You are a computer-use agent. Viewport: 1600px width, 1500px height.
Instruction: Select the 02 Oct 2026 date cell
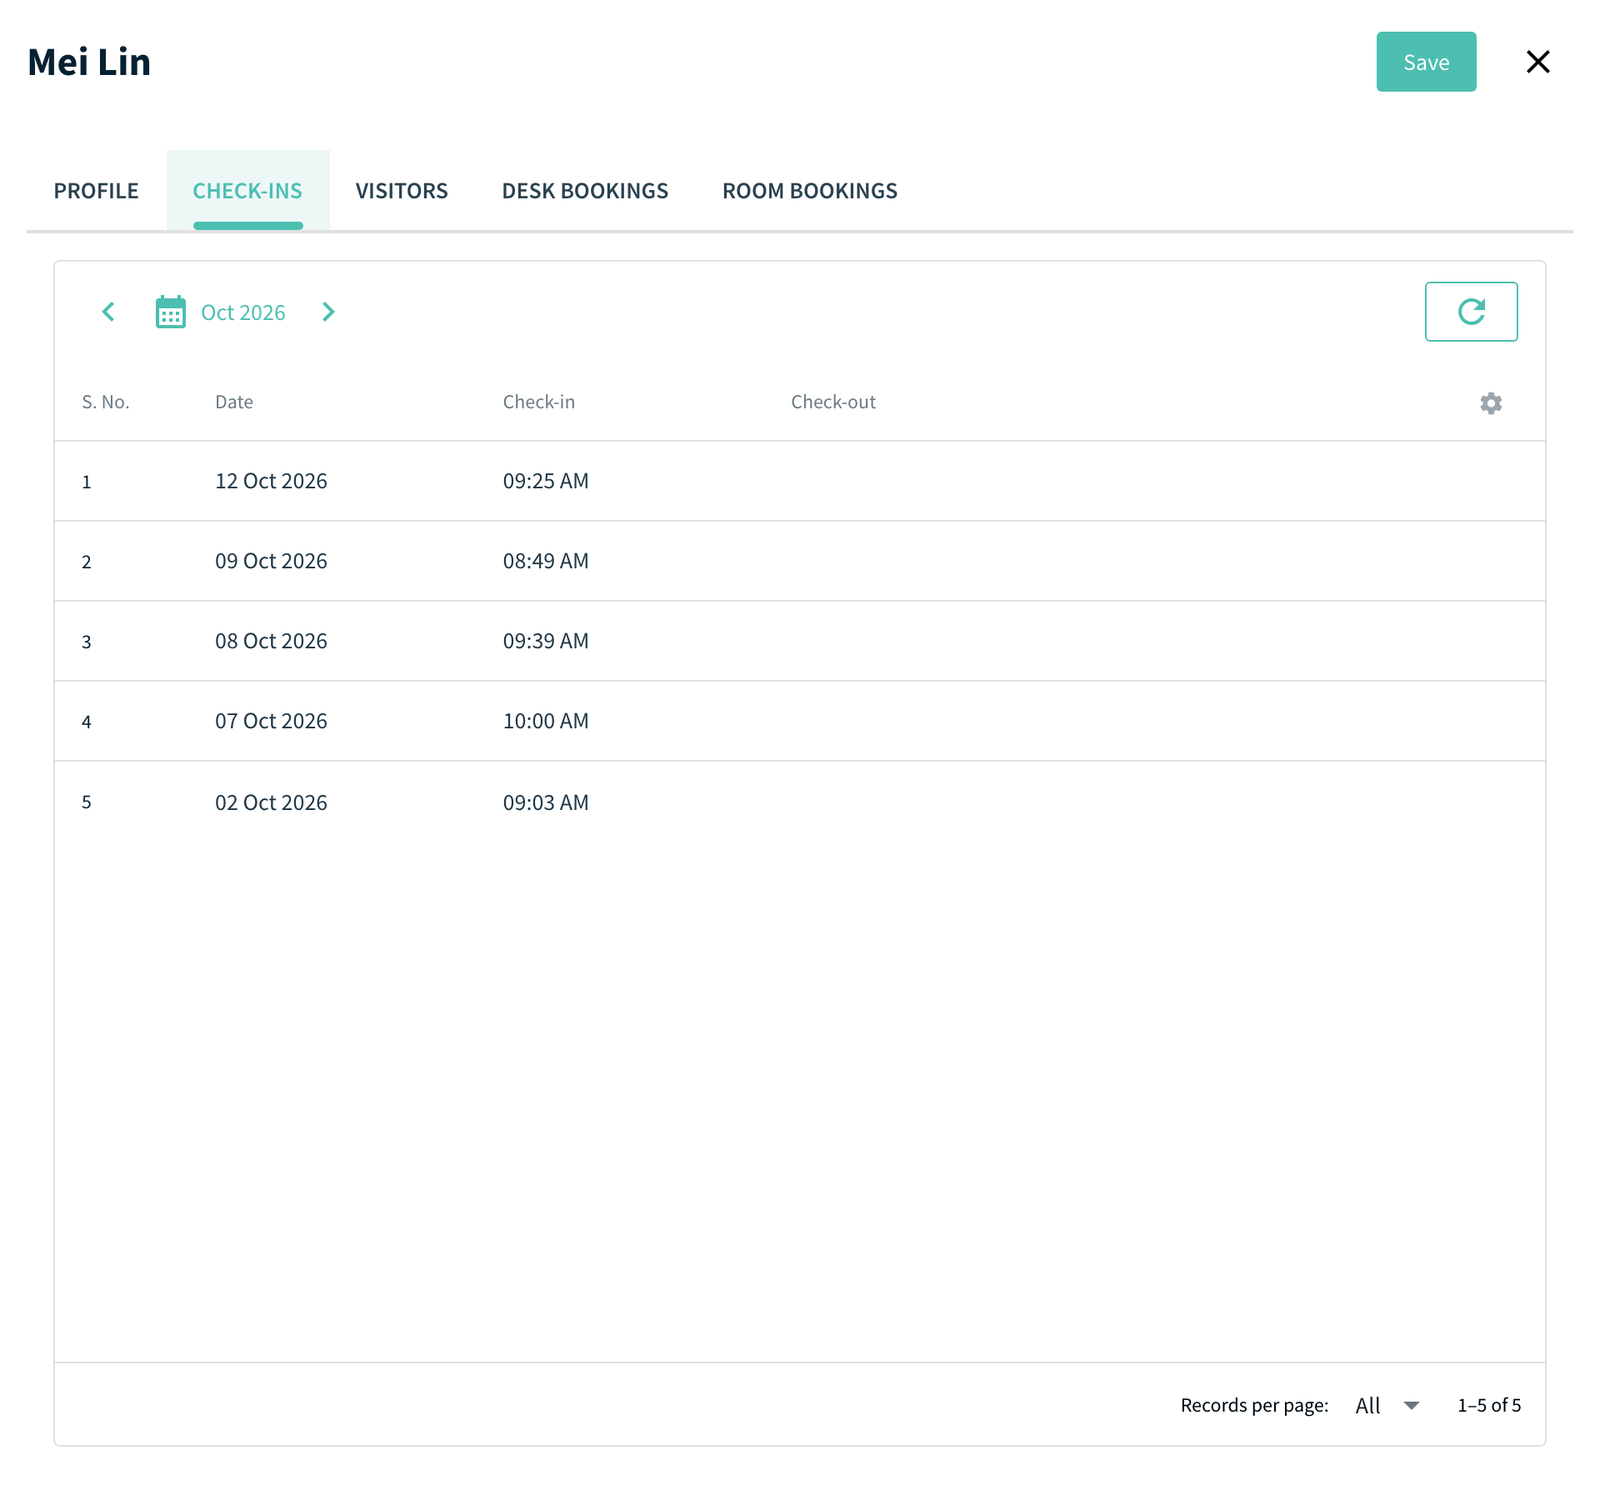coord(271,803)
